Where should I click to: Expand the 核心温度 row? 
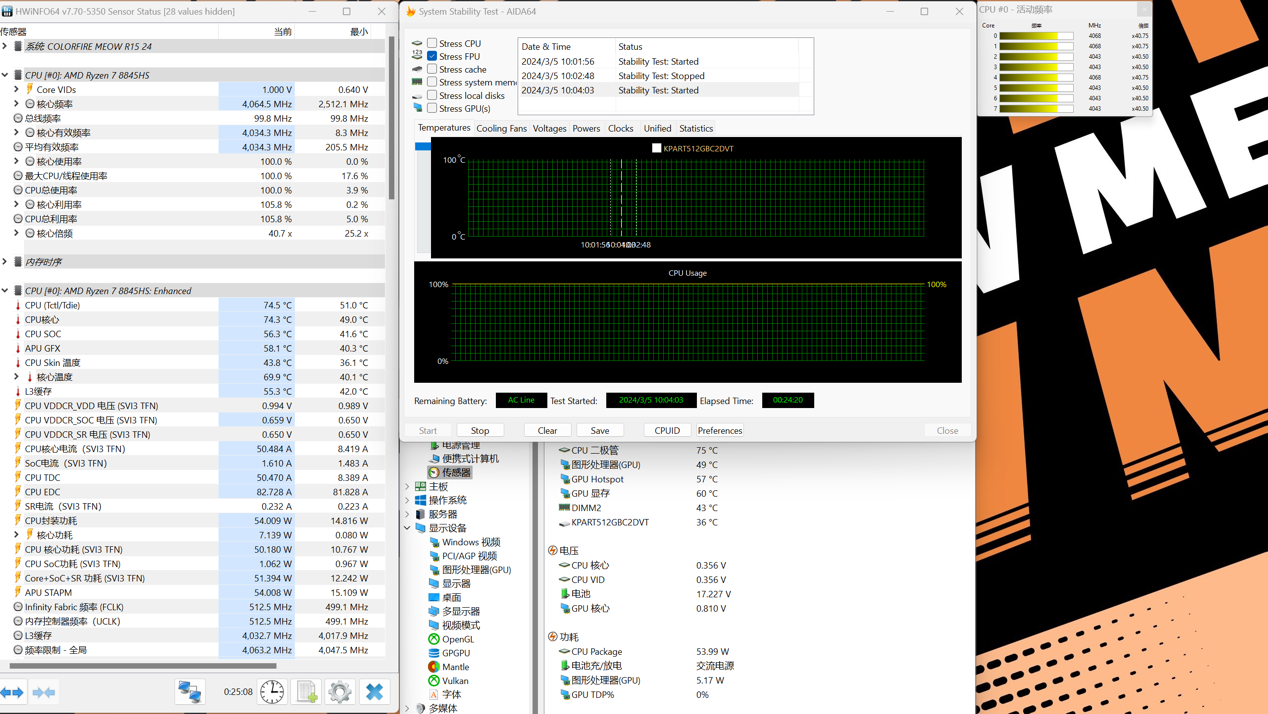click(16, 377)
